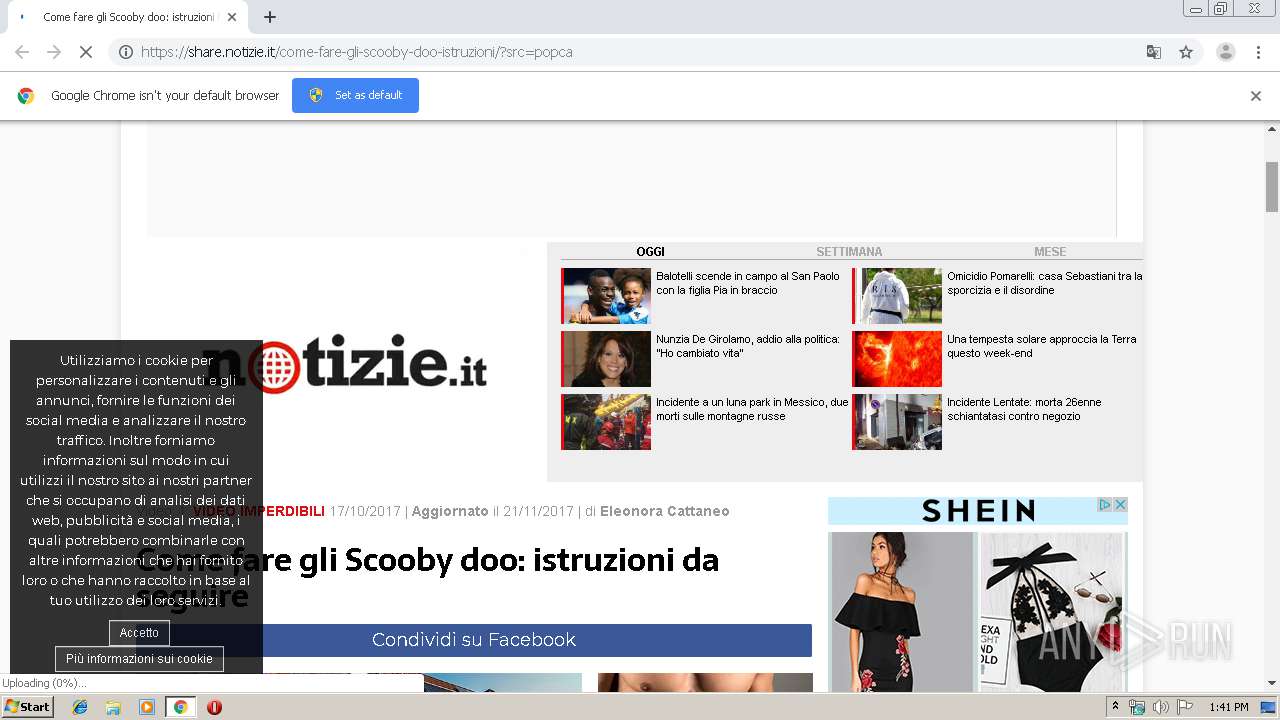Image resolution: width=1280 pixels, height=720 pixels.
Task: Open the Chrome three-dot menu
Action: (1259, 52)
